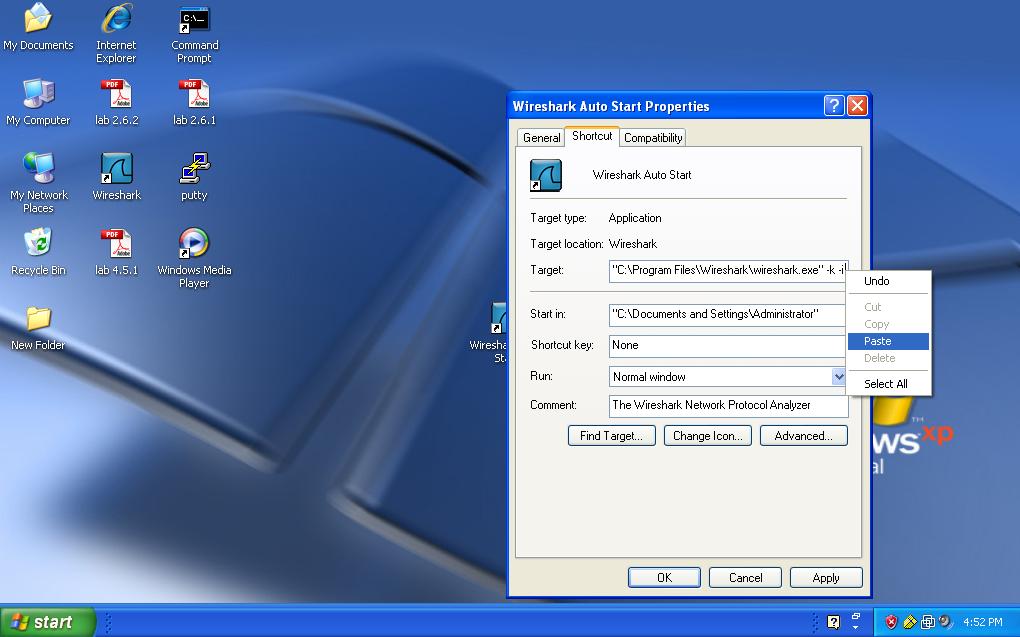This screenshot has height=637, width=1020.
Task: Click the overlapping squares tray icon
Action: [928, 622]
